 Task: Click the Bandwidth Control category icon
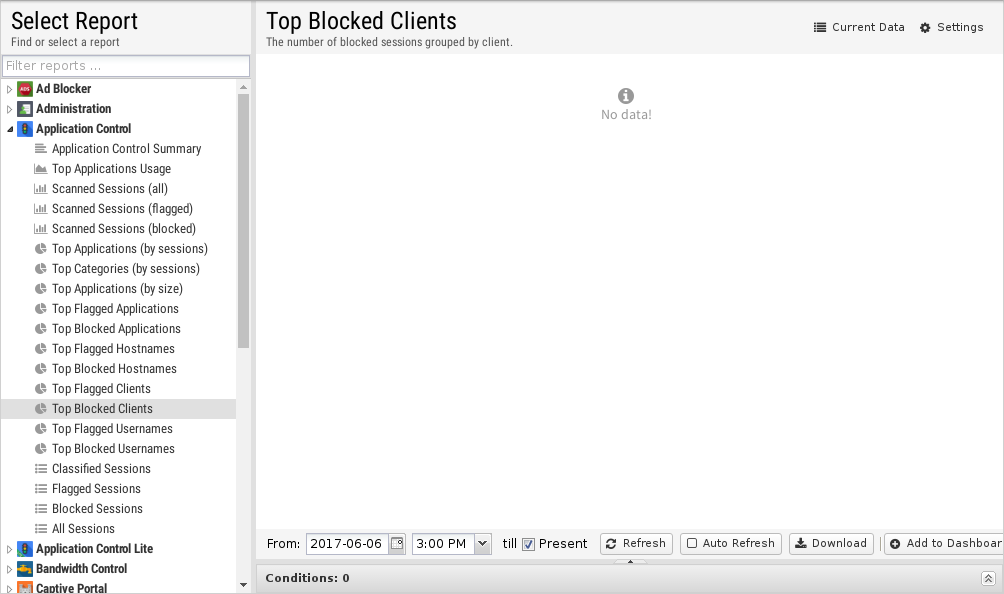[25, 568]
